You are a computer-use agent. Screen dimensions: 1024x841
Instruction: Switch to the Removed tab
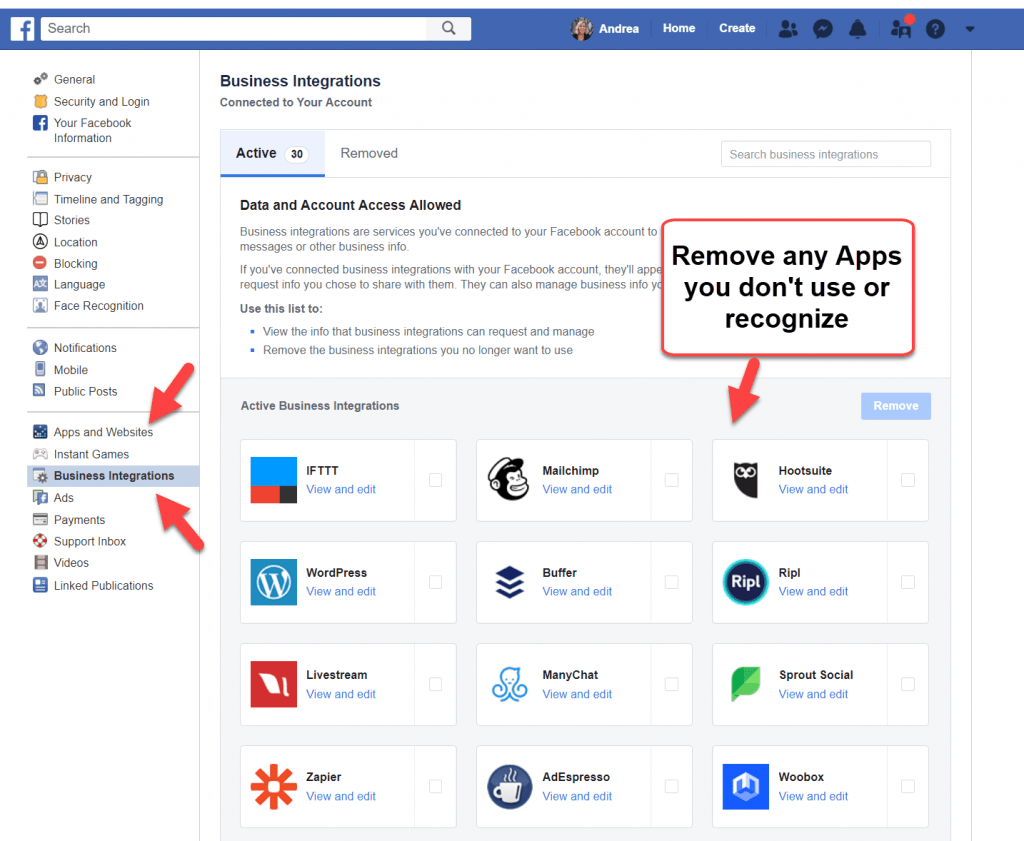[x=369, y=153]
